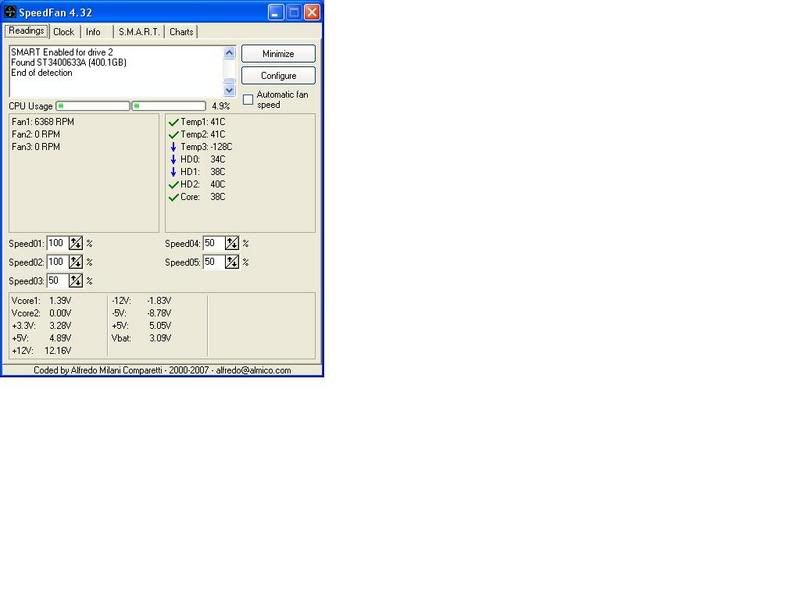This screenshot has height=600, width=800.
Task: Switch to the Readings tab
Action: pyautogui.click(x=27, y=31)
